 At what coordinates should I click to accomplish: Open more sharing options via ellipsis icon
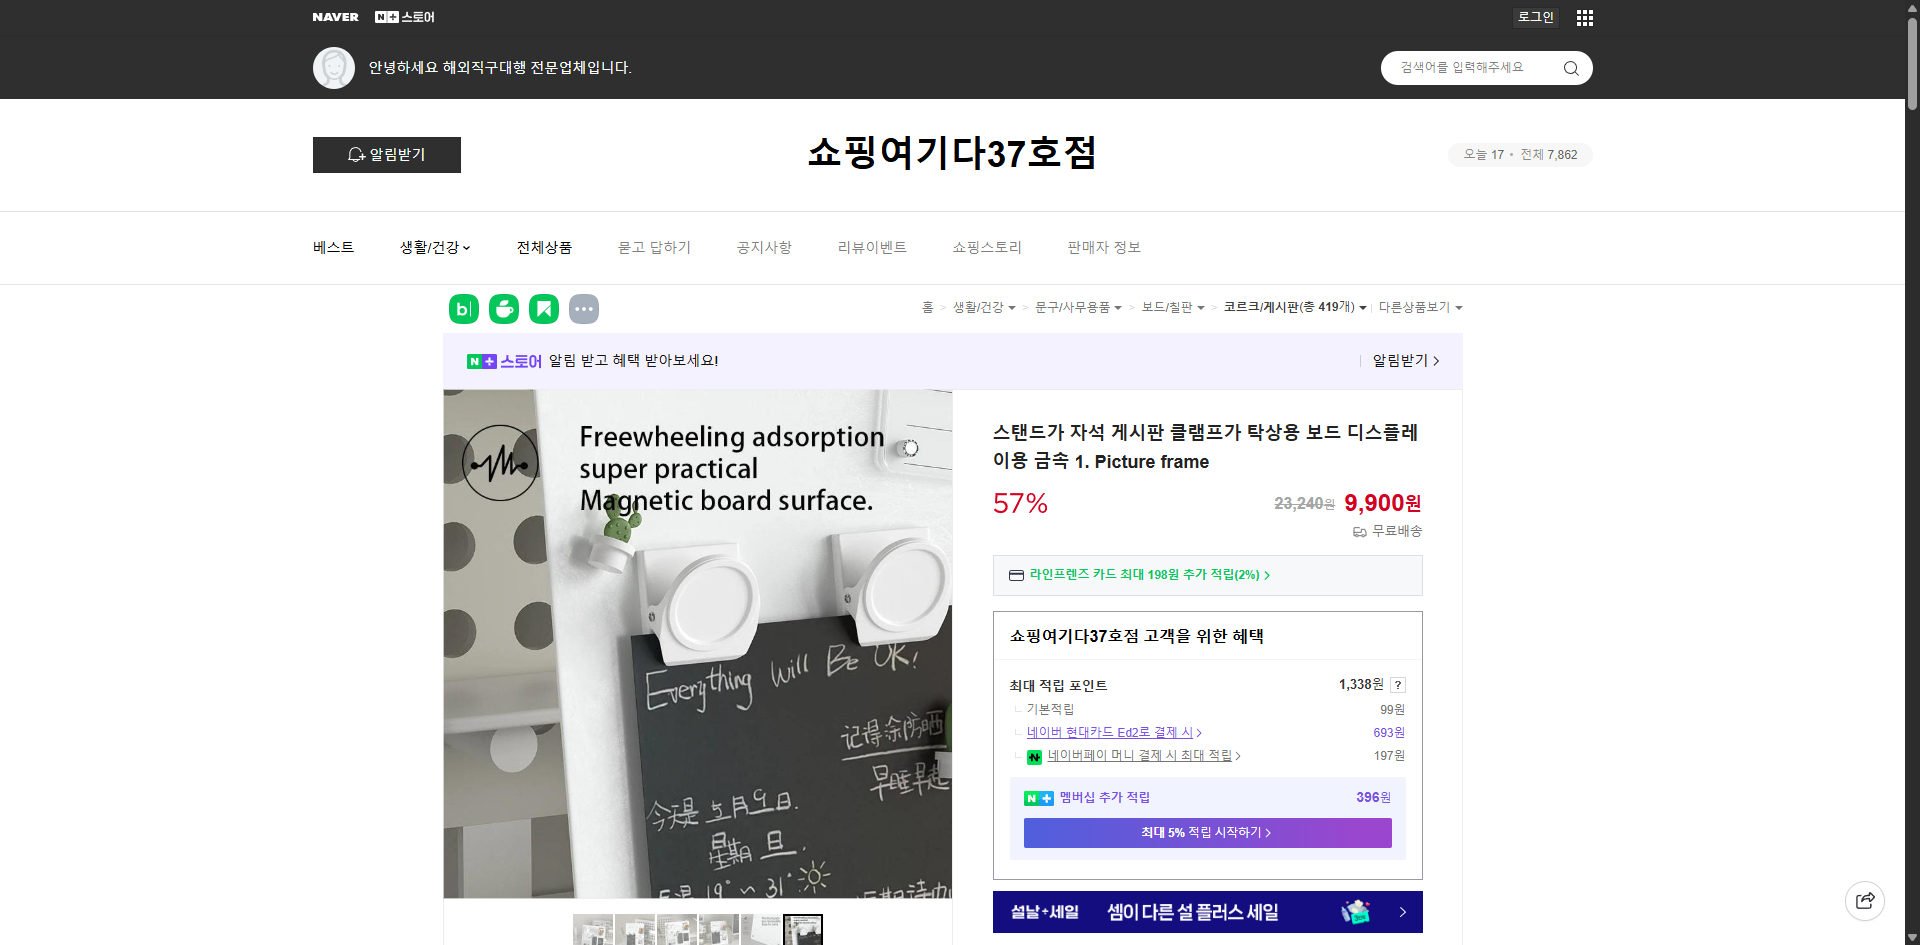pos(584,309)
